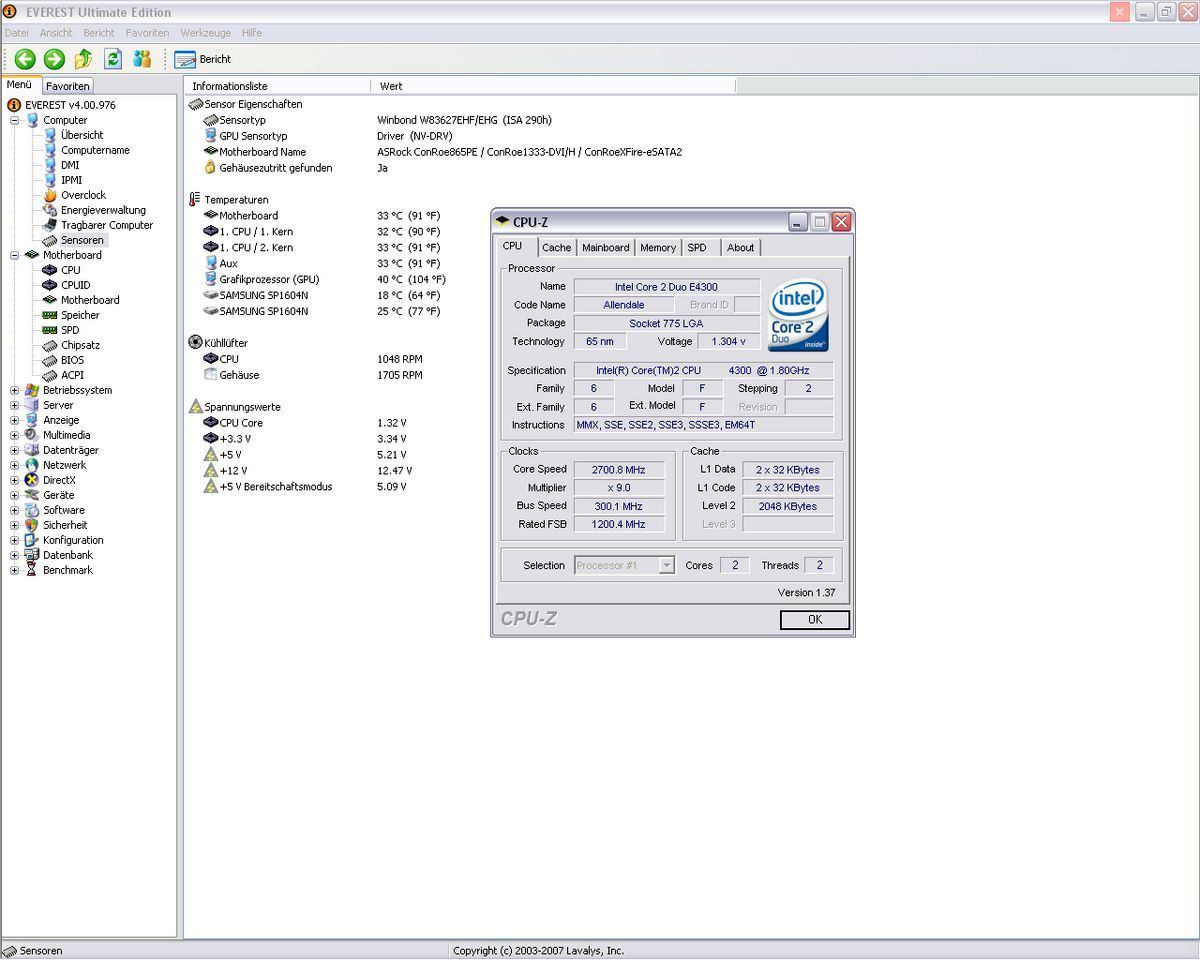Switch to the Menü tab in sidebar
The height and width of the screenshot is (960, 1200).
tap(20, 85)
